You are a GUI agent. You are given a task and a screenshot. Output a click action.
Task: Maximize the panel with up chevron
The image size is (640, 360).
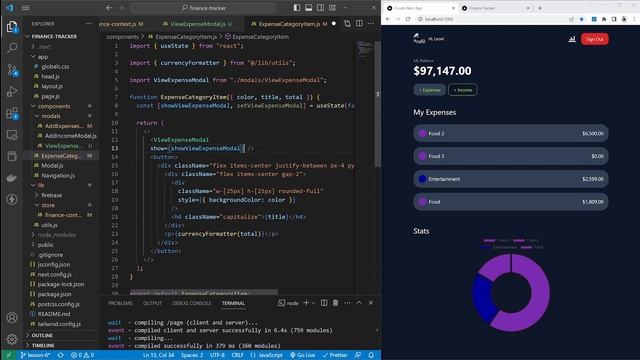pos(359,303)
